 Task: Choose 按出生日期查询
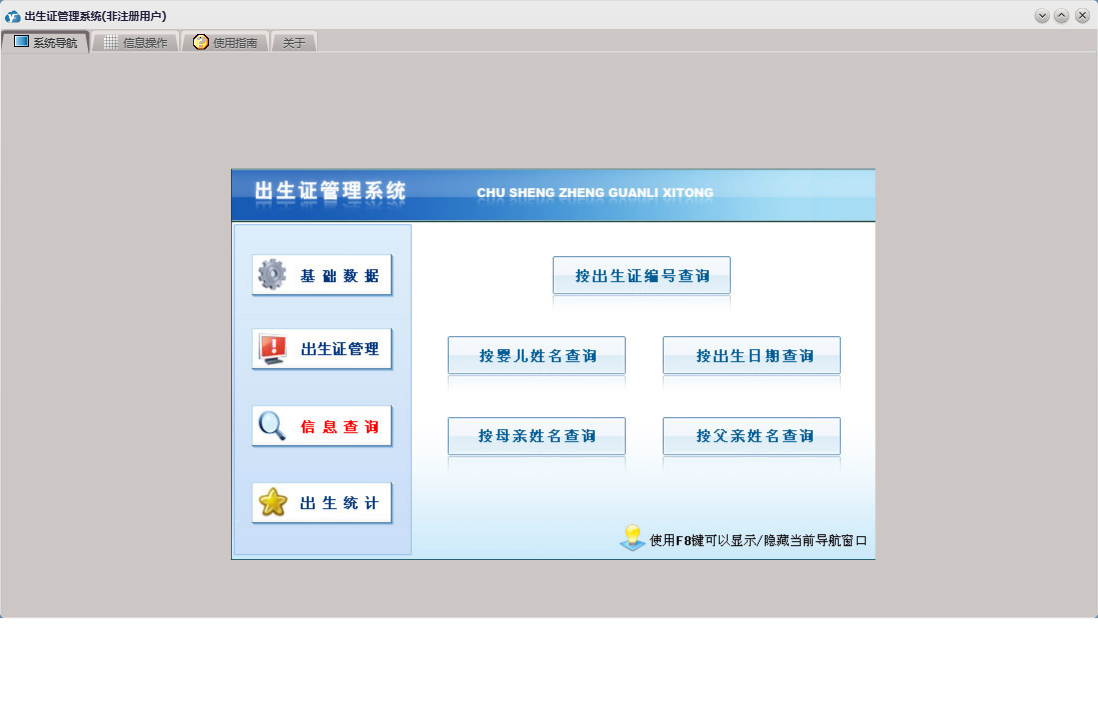click(x=751, y=355)
